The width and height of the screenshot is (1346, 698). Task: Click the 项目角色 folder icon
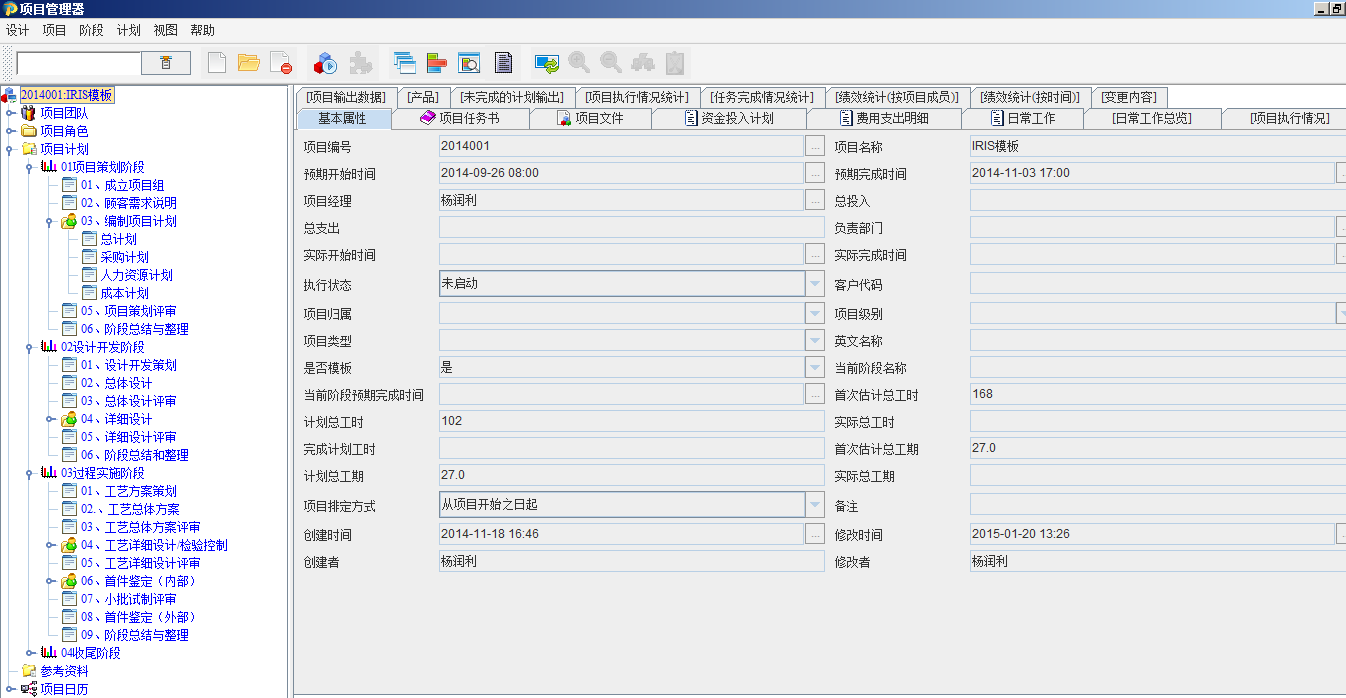coord(28,131)
